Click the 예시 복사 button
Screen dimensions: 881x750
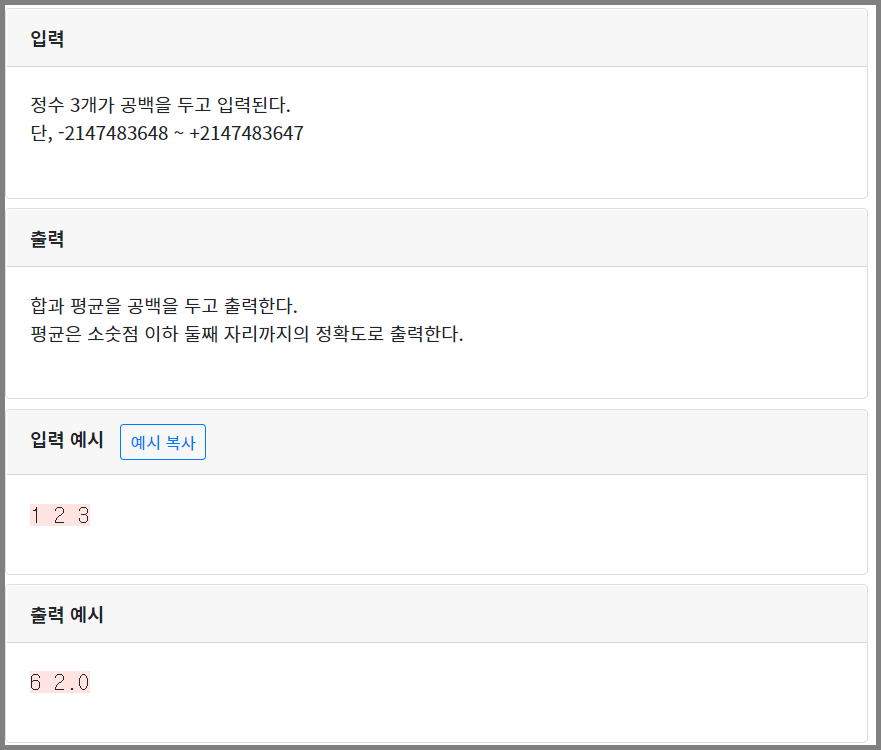point(162,442)
